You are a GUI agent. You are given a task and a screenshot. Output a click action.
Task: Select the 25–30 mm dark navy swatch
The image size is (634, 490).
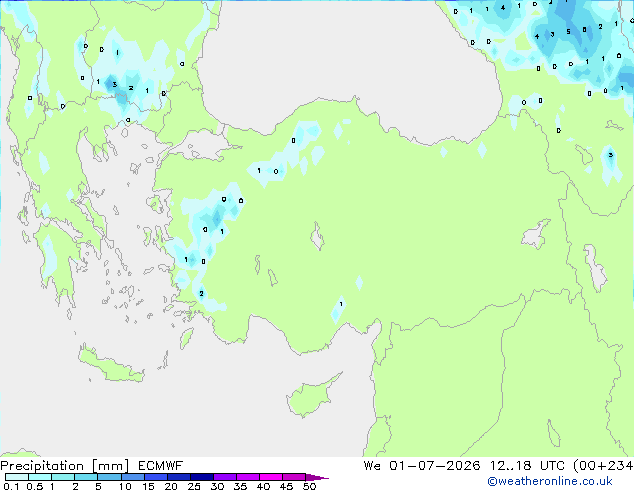pos(202,477)
